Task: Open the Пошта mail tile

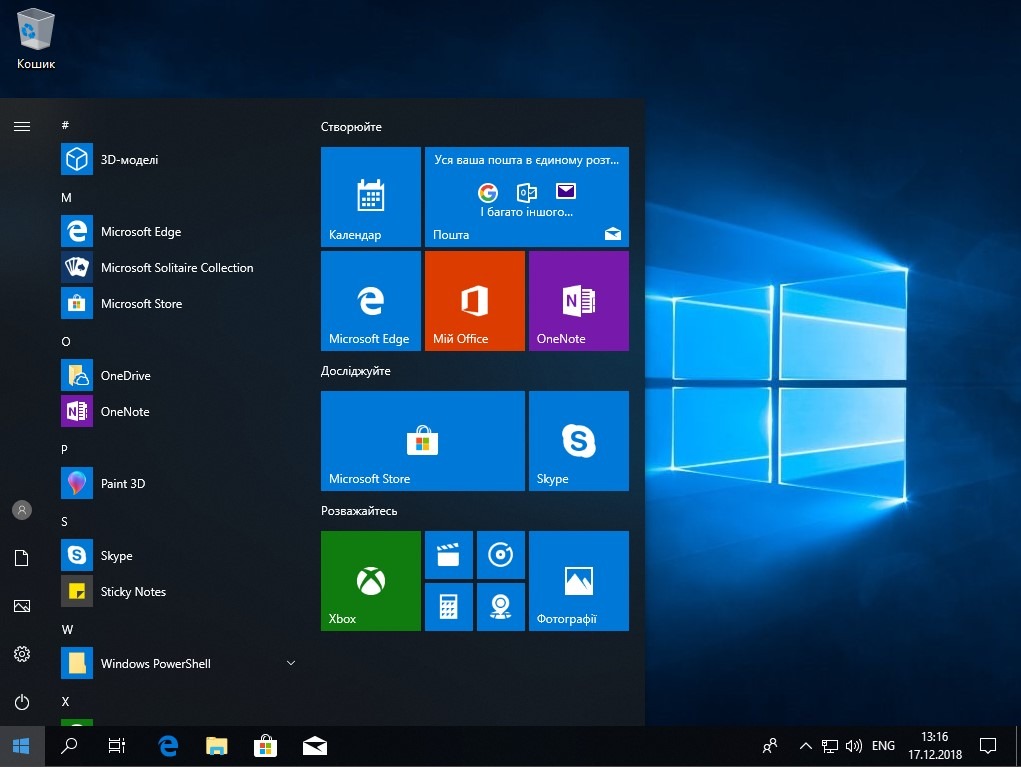Action: pyautogui.click(x=527, y=197)
